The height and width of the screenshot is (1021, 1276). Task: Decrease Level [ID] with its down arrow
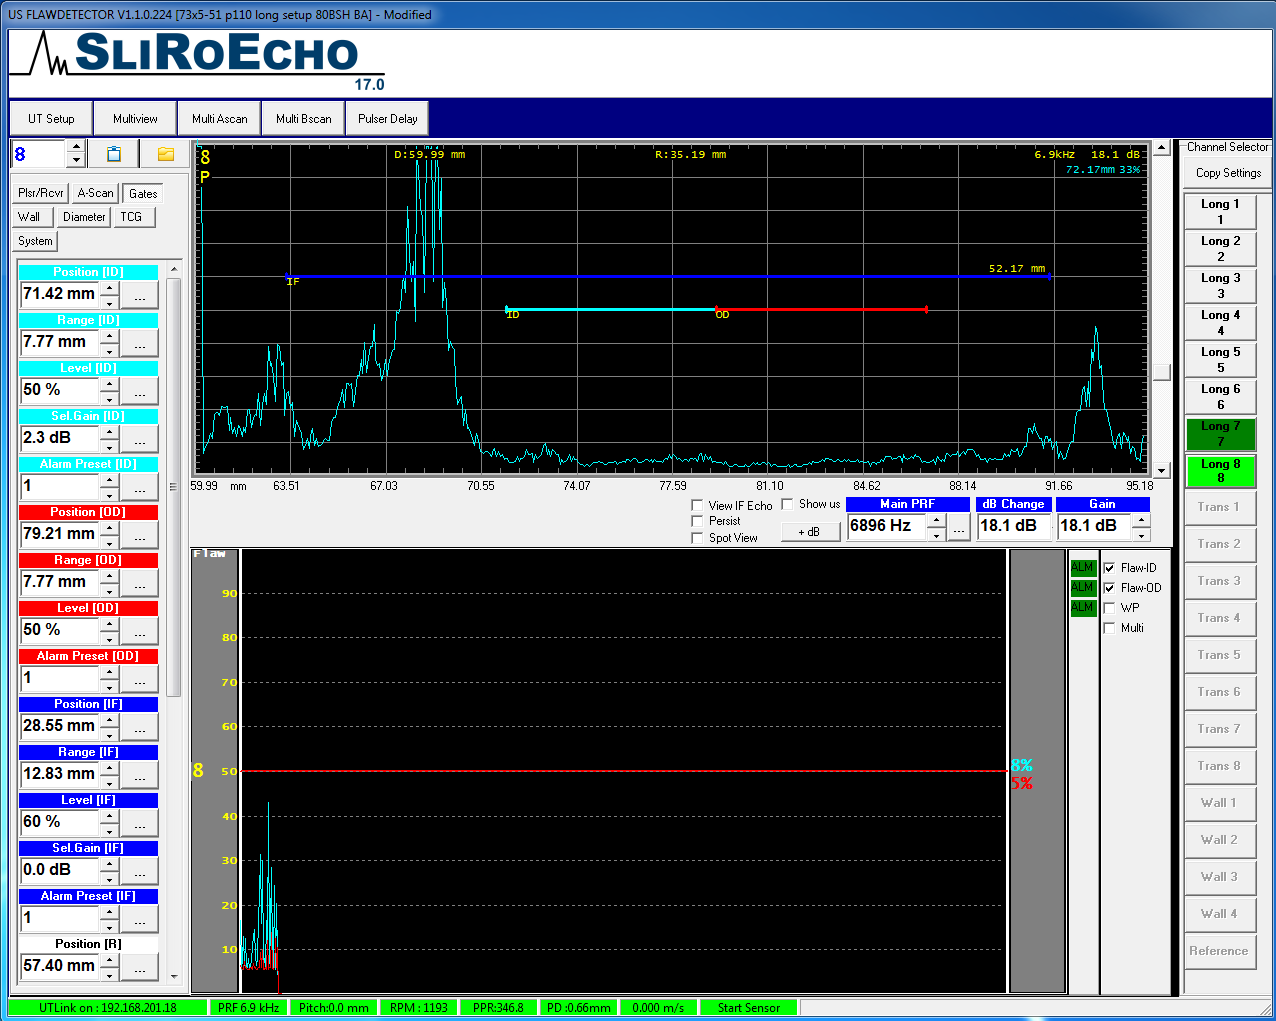pos(109,398)
